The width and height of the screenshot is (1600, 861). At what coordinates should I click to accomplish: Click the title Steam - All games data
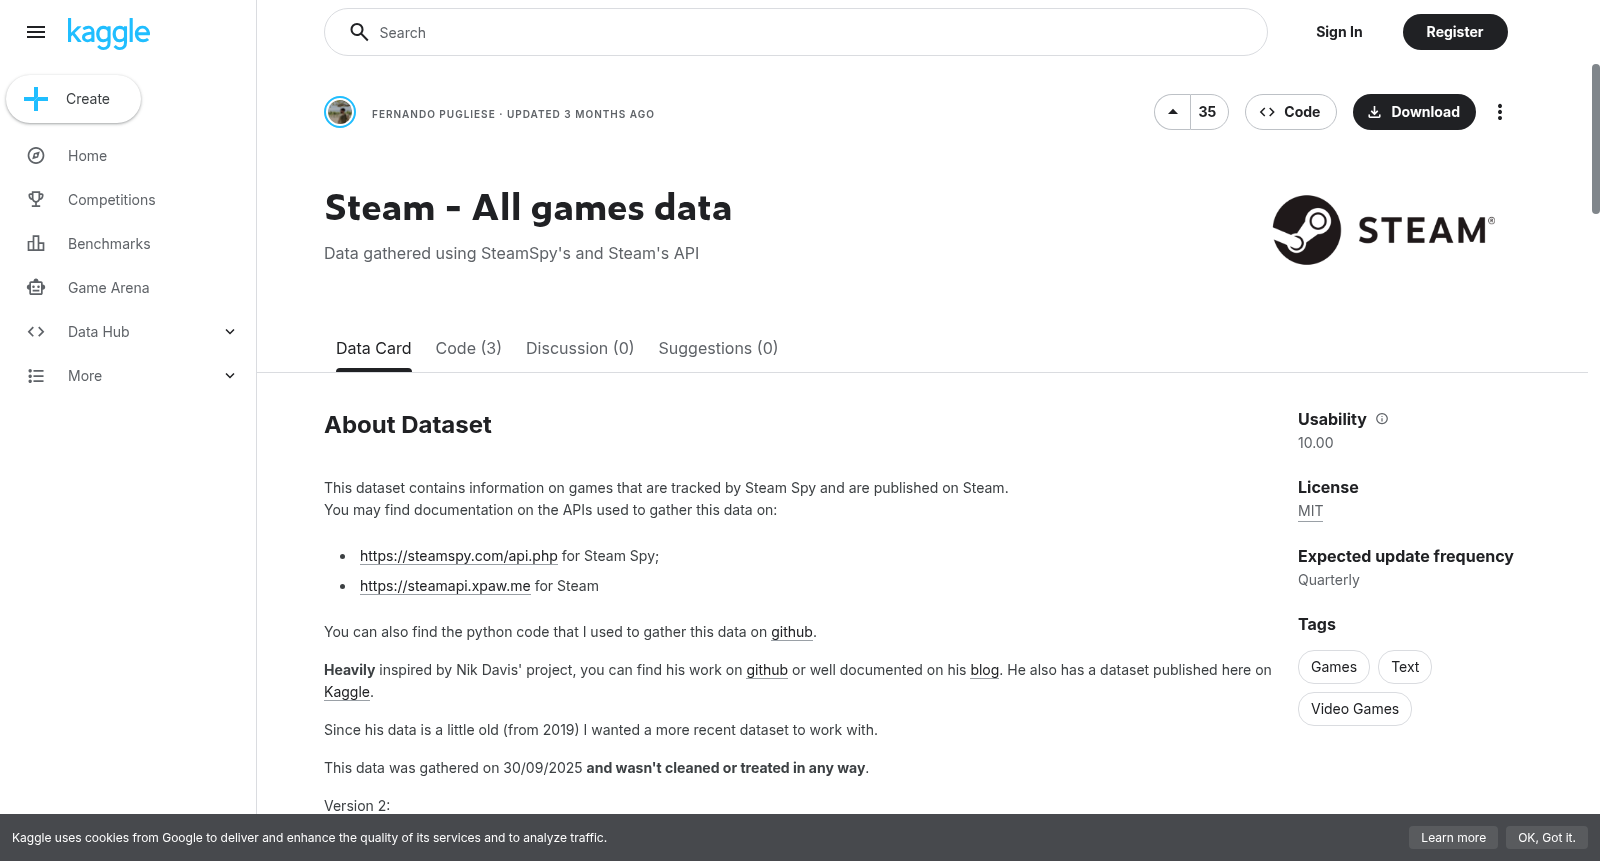[528, 208]
